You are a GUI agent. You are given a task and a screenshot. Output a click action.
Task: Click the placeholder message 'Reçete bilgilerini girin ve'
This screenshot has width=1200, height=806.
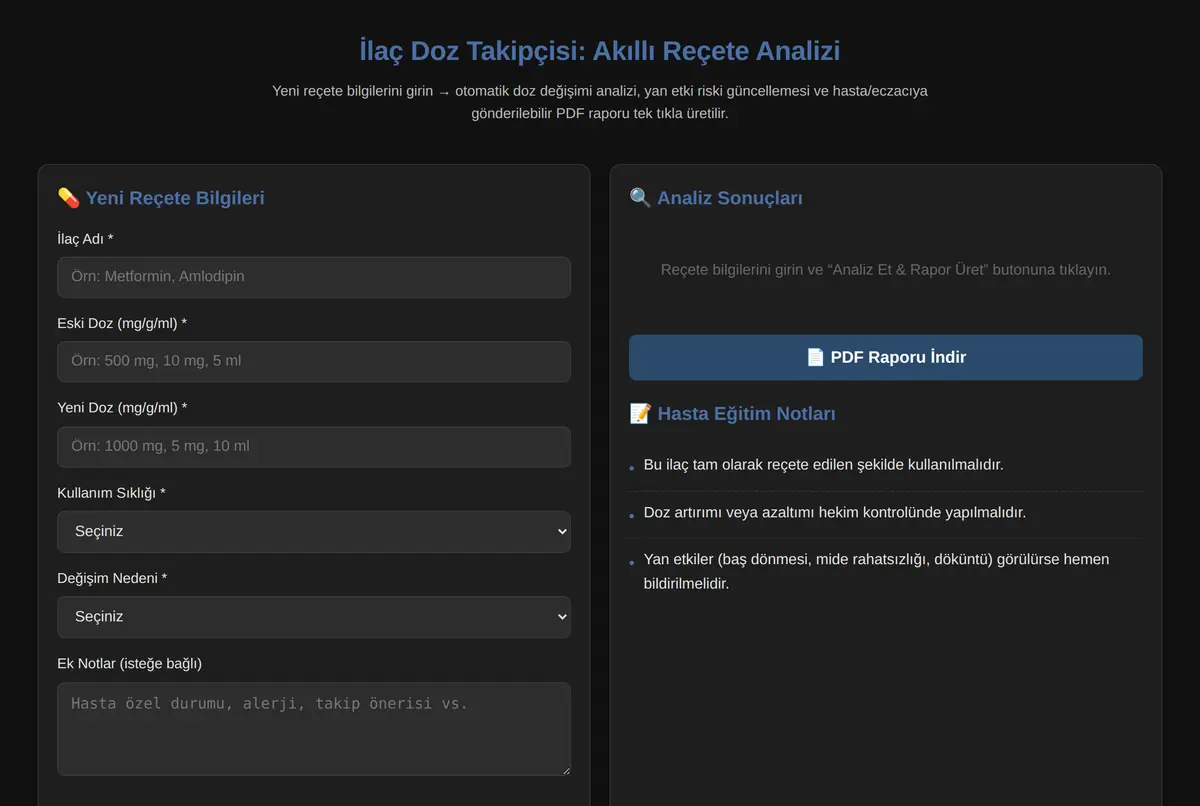[885, 270]
